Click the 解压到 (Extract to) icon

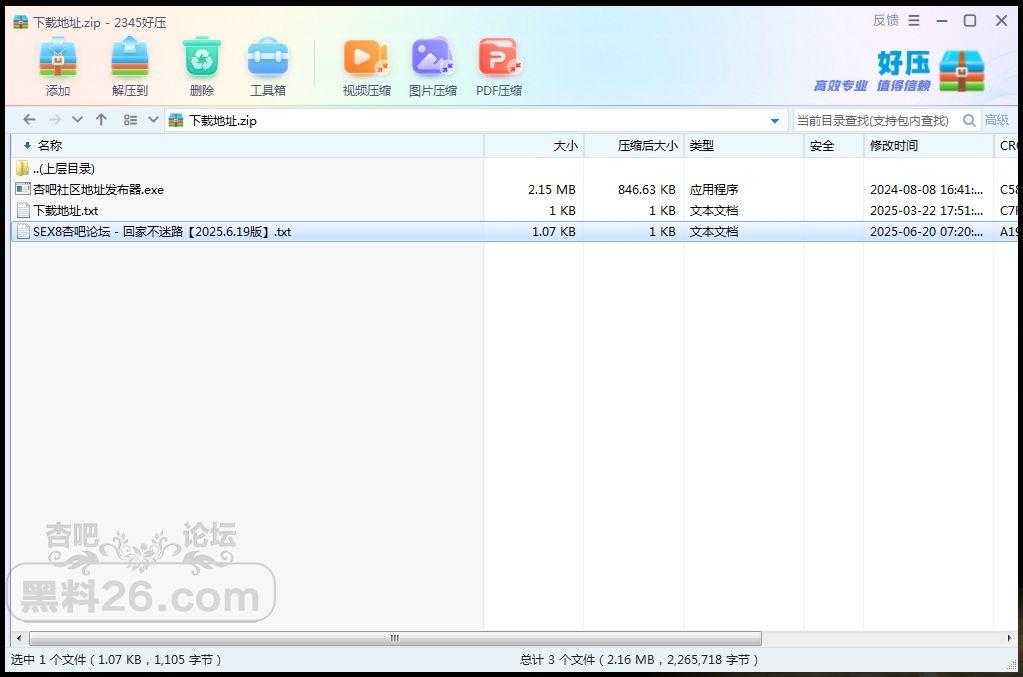pos(130,59)
